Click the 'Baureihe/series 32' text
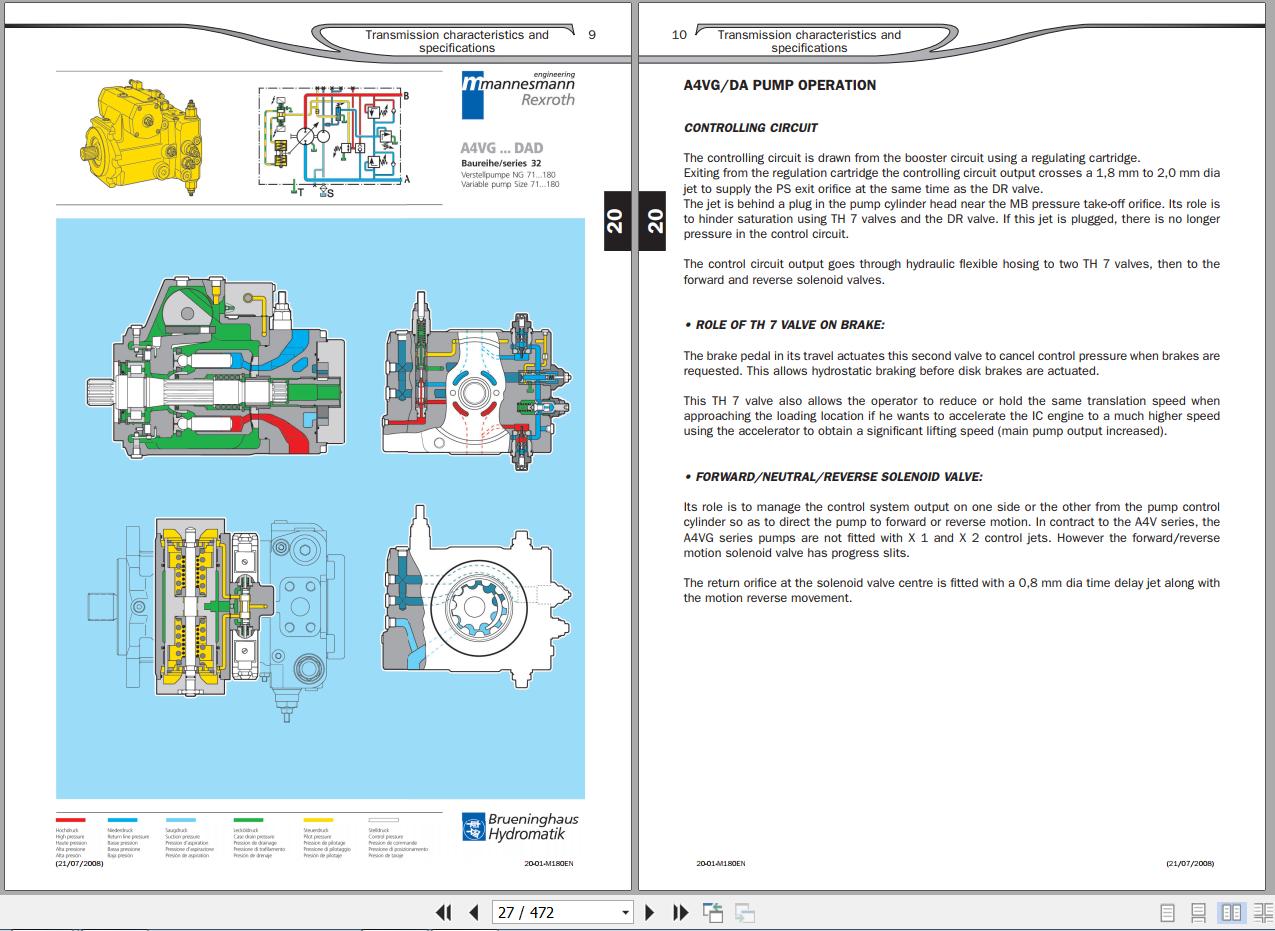 point(501,164)
